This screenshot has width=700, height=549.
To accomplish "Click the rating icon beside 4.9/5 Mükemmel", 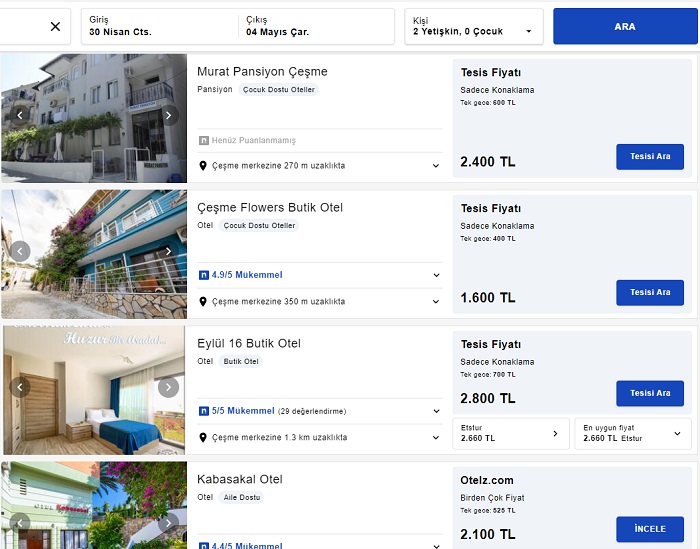I will 204,275.
